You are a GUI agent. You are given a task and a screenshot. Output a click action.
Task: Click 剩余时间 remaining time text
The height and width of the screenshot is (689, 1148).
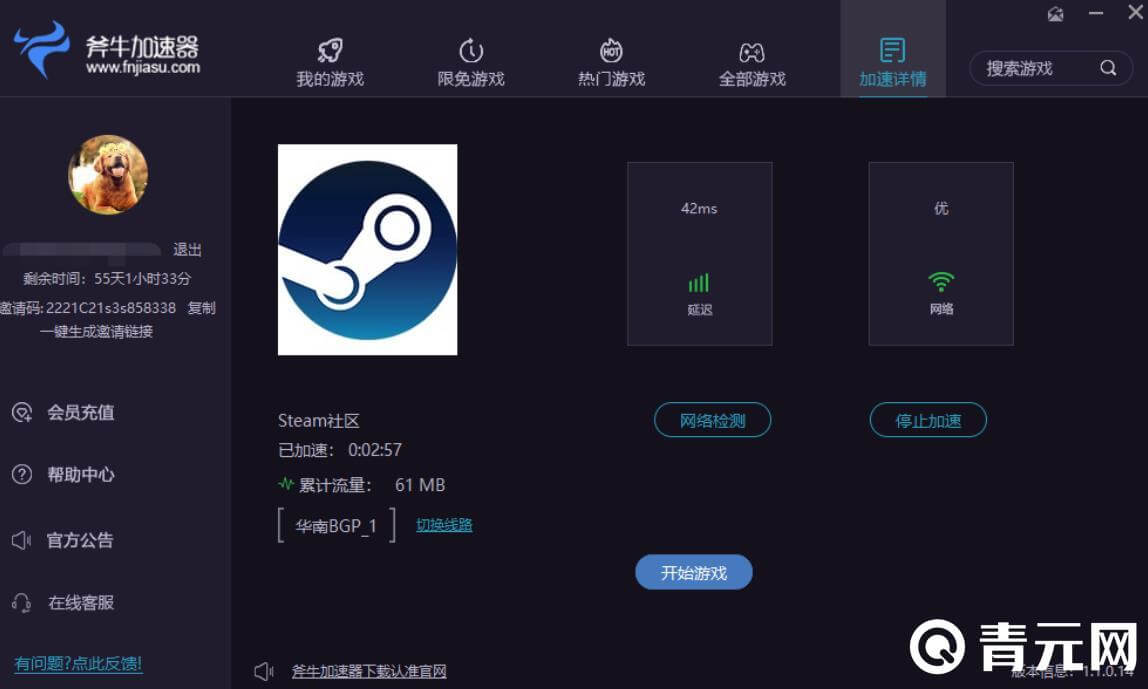pos(107,279)
